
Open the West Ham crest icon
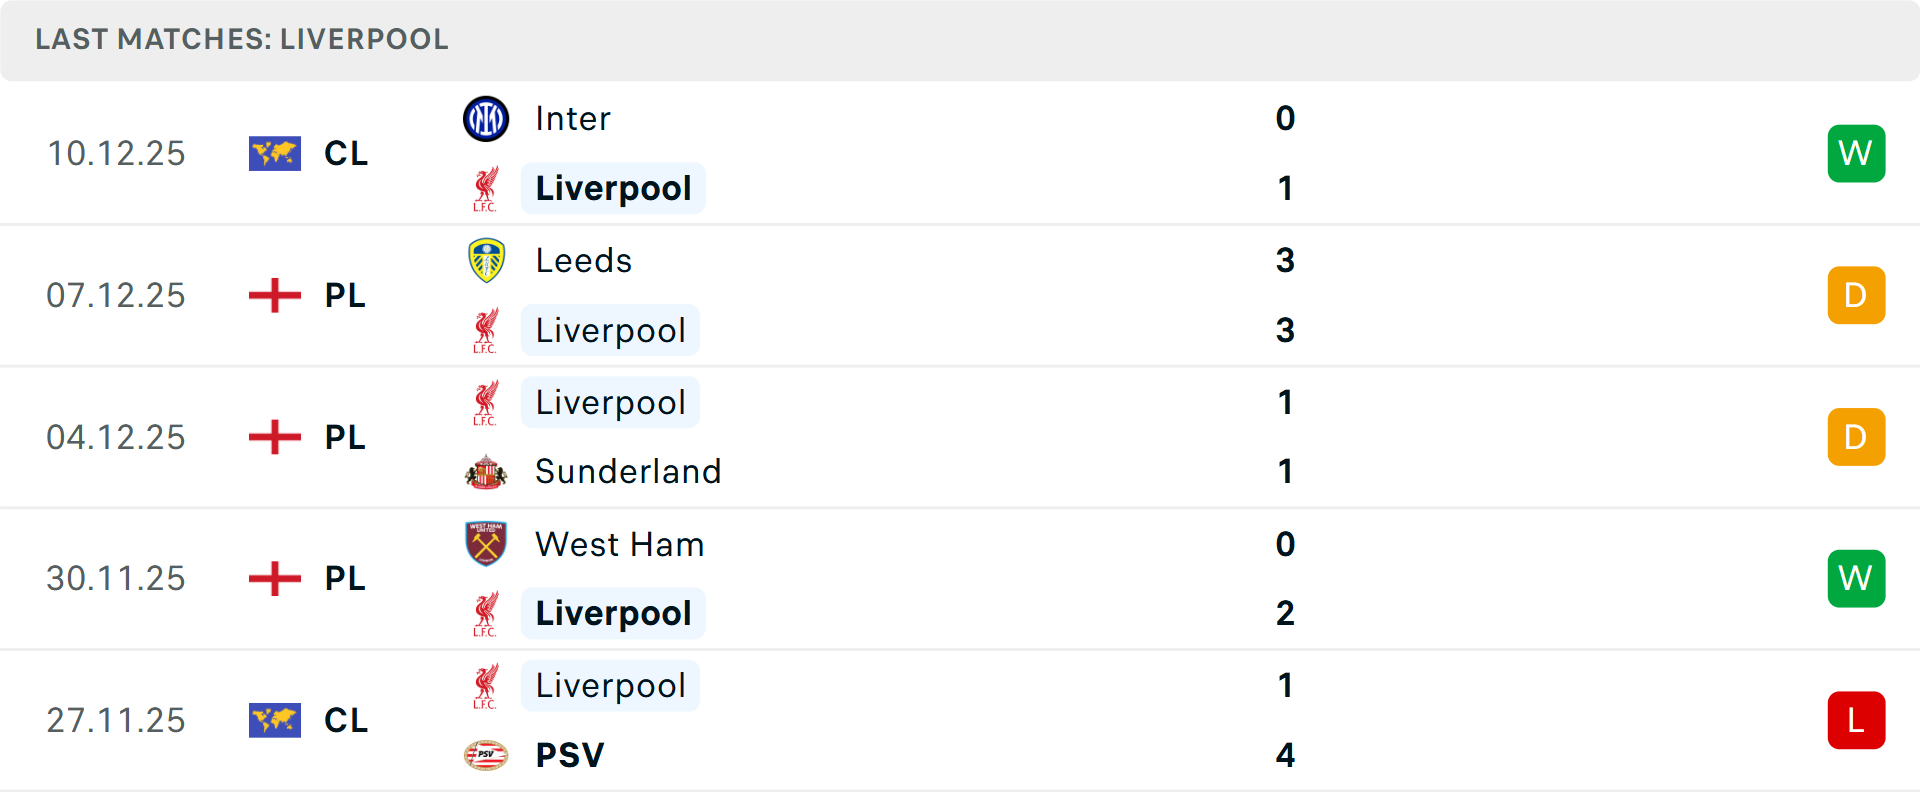coord(487,544)
